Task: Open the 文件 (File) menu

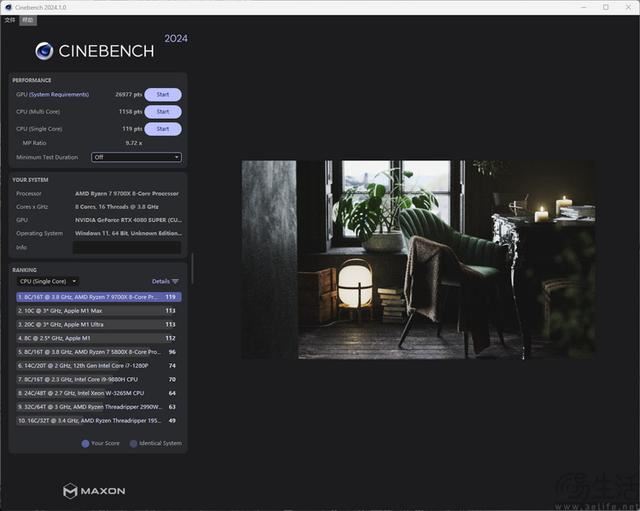Action: point(10,19)
